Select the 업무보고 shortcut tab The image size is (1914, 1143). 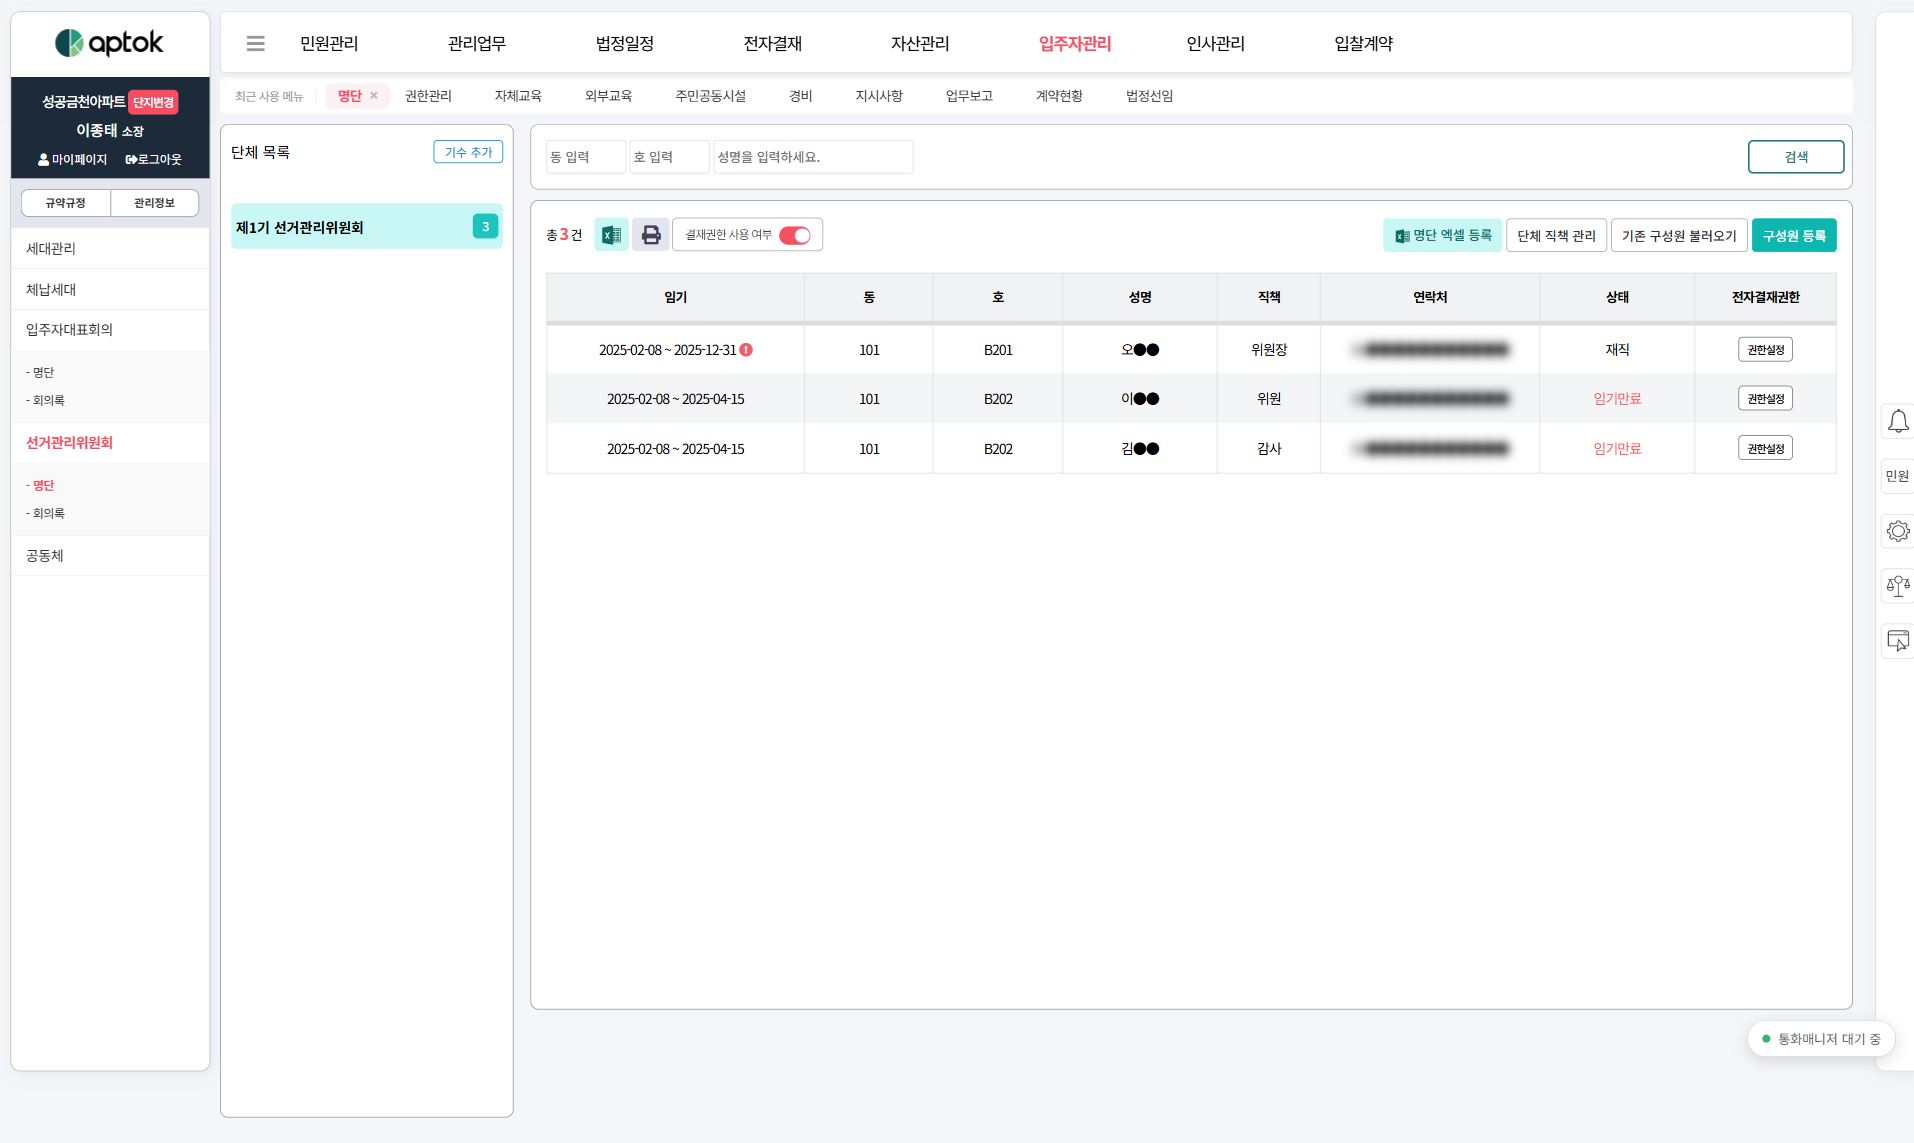click(x=969, y=96)
